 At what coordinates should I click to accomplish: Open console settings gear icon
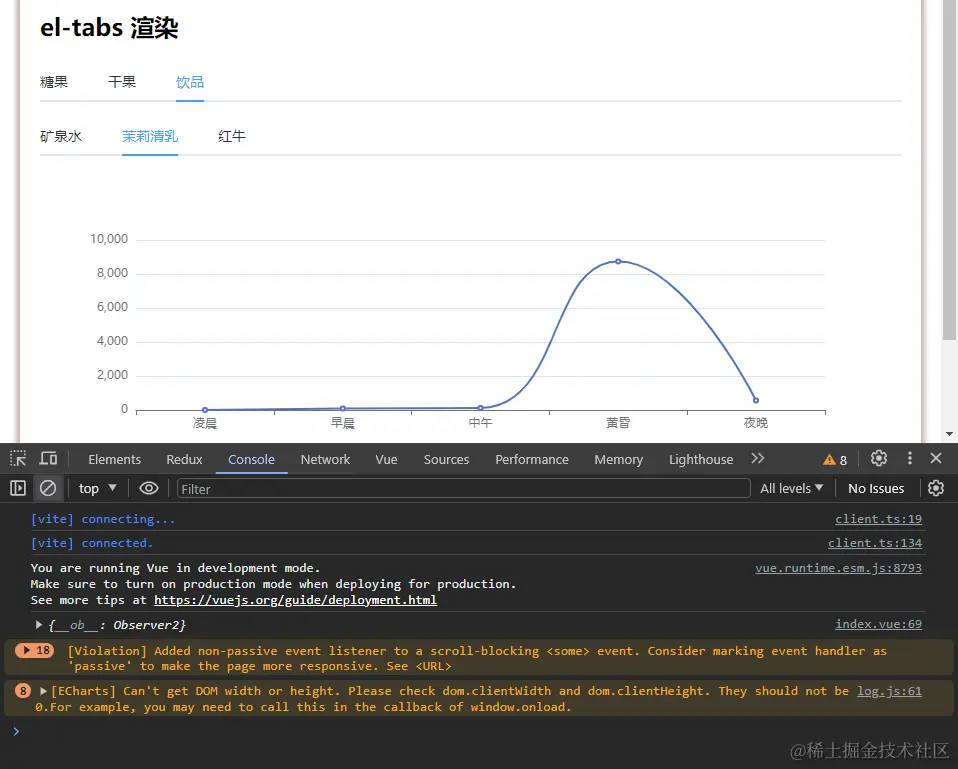pos(936,488)
